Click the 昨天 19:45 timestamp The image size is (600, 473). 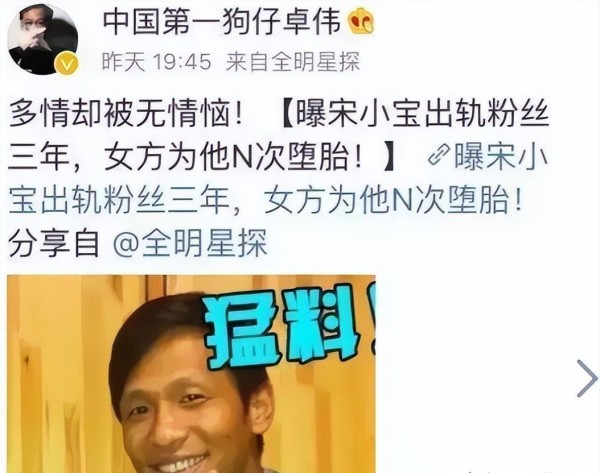[x=157, y=62]
